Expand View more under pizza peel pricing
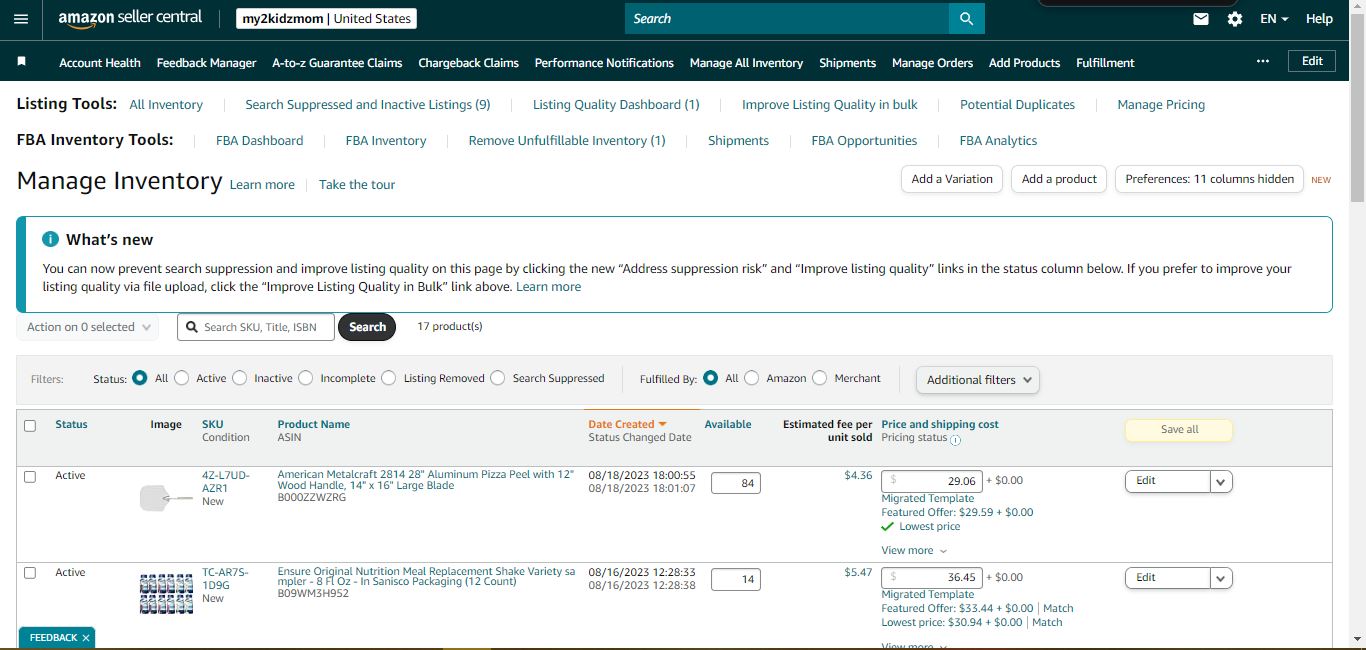The width and height of the screenshot is (1366, 650). tap(914, 551)
